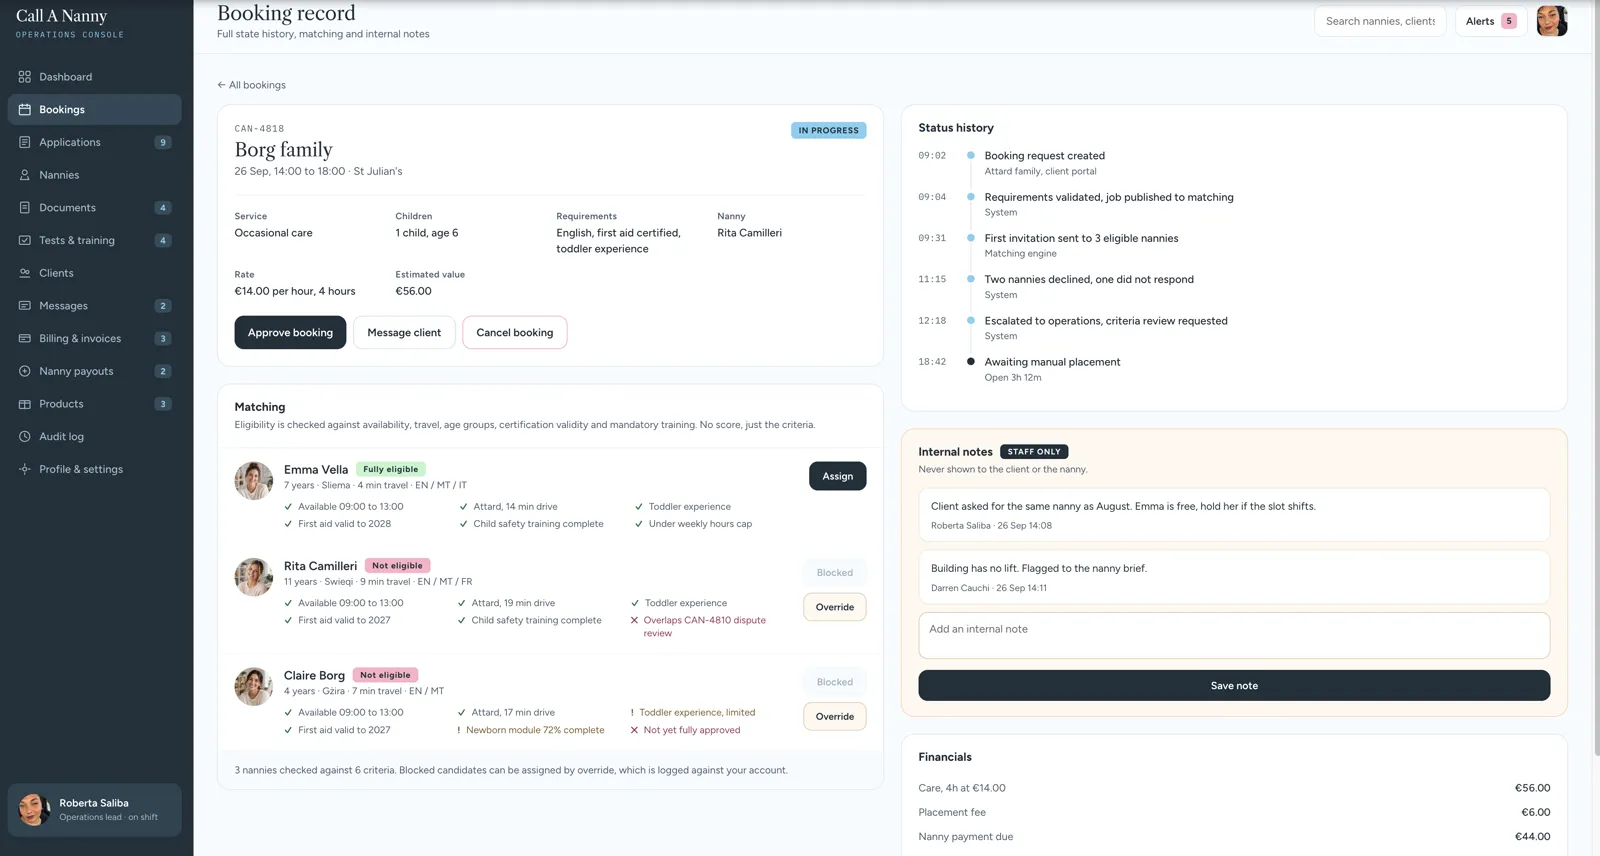
Task: Open the Nannies person icon
Action: coord(25,175)
